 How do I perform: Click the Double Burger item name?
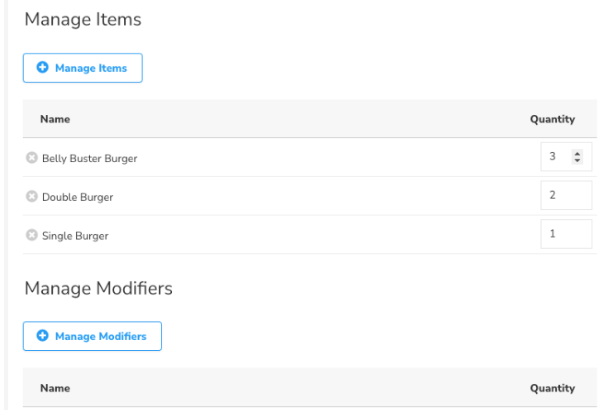(x=78, y=197)
